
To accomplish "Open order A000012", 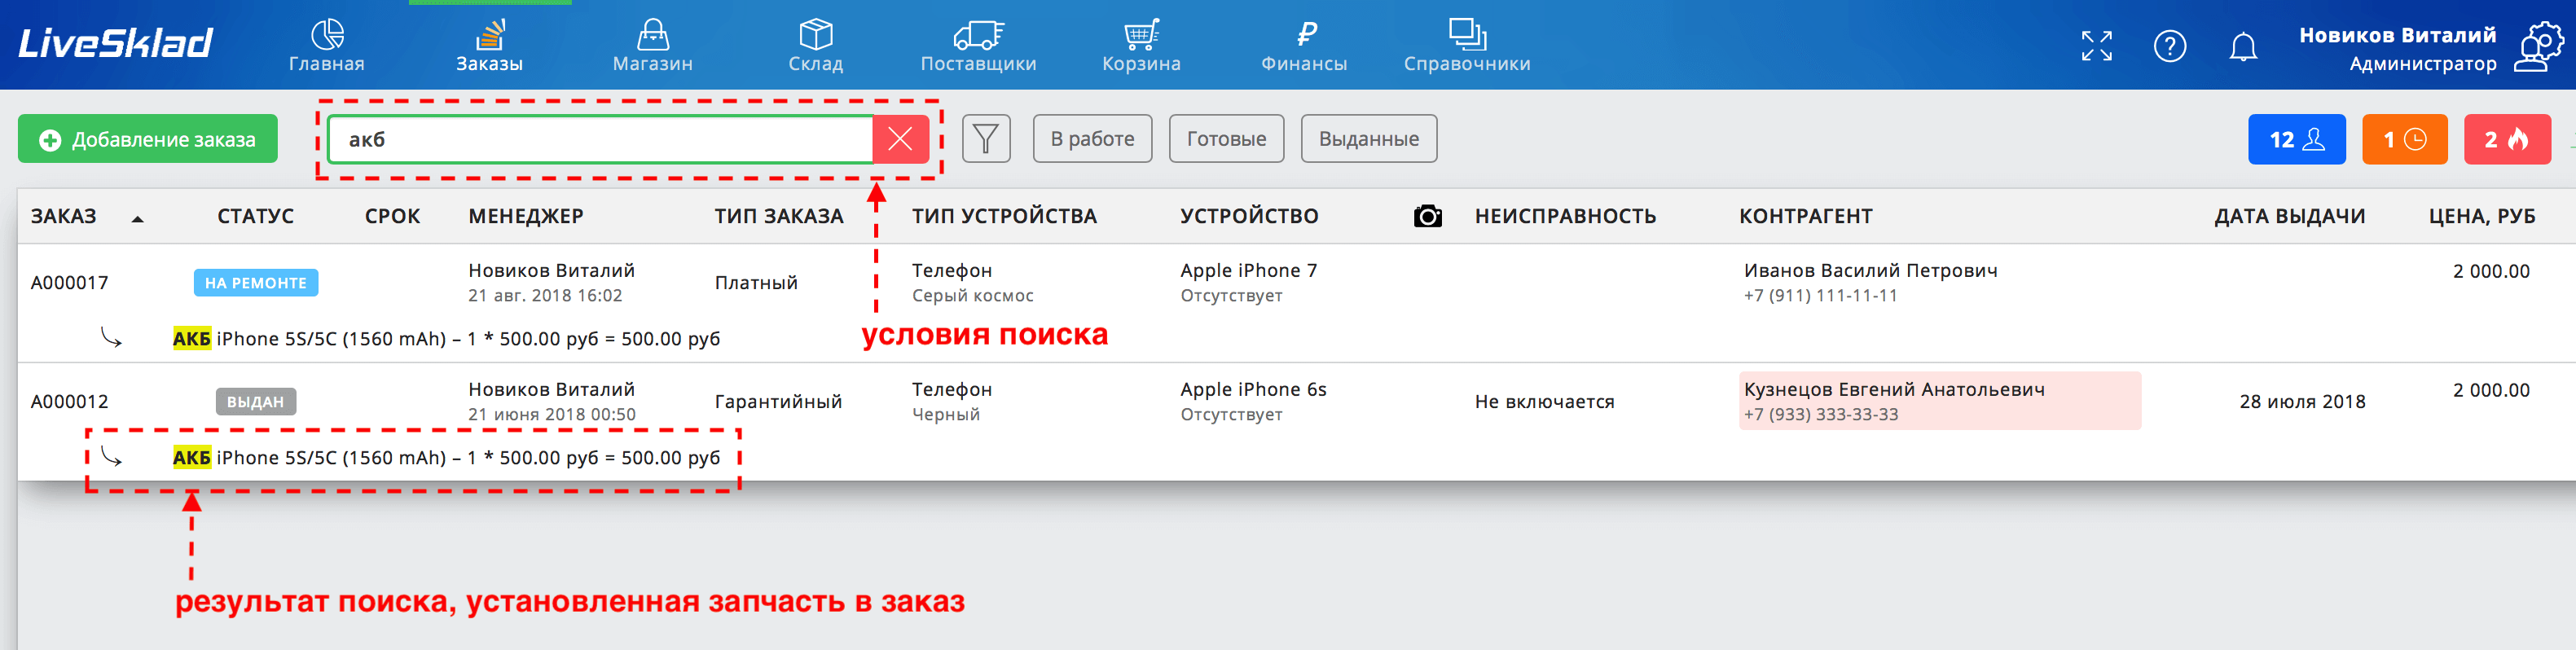I will (70, 402).
